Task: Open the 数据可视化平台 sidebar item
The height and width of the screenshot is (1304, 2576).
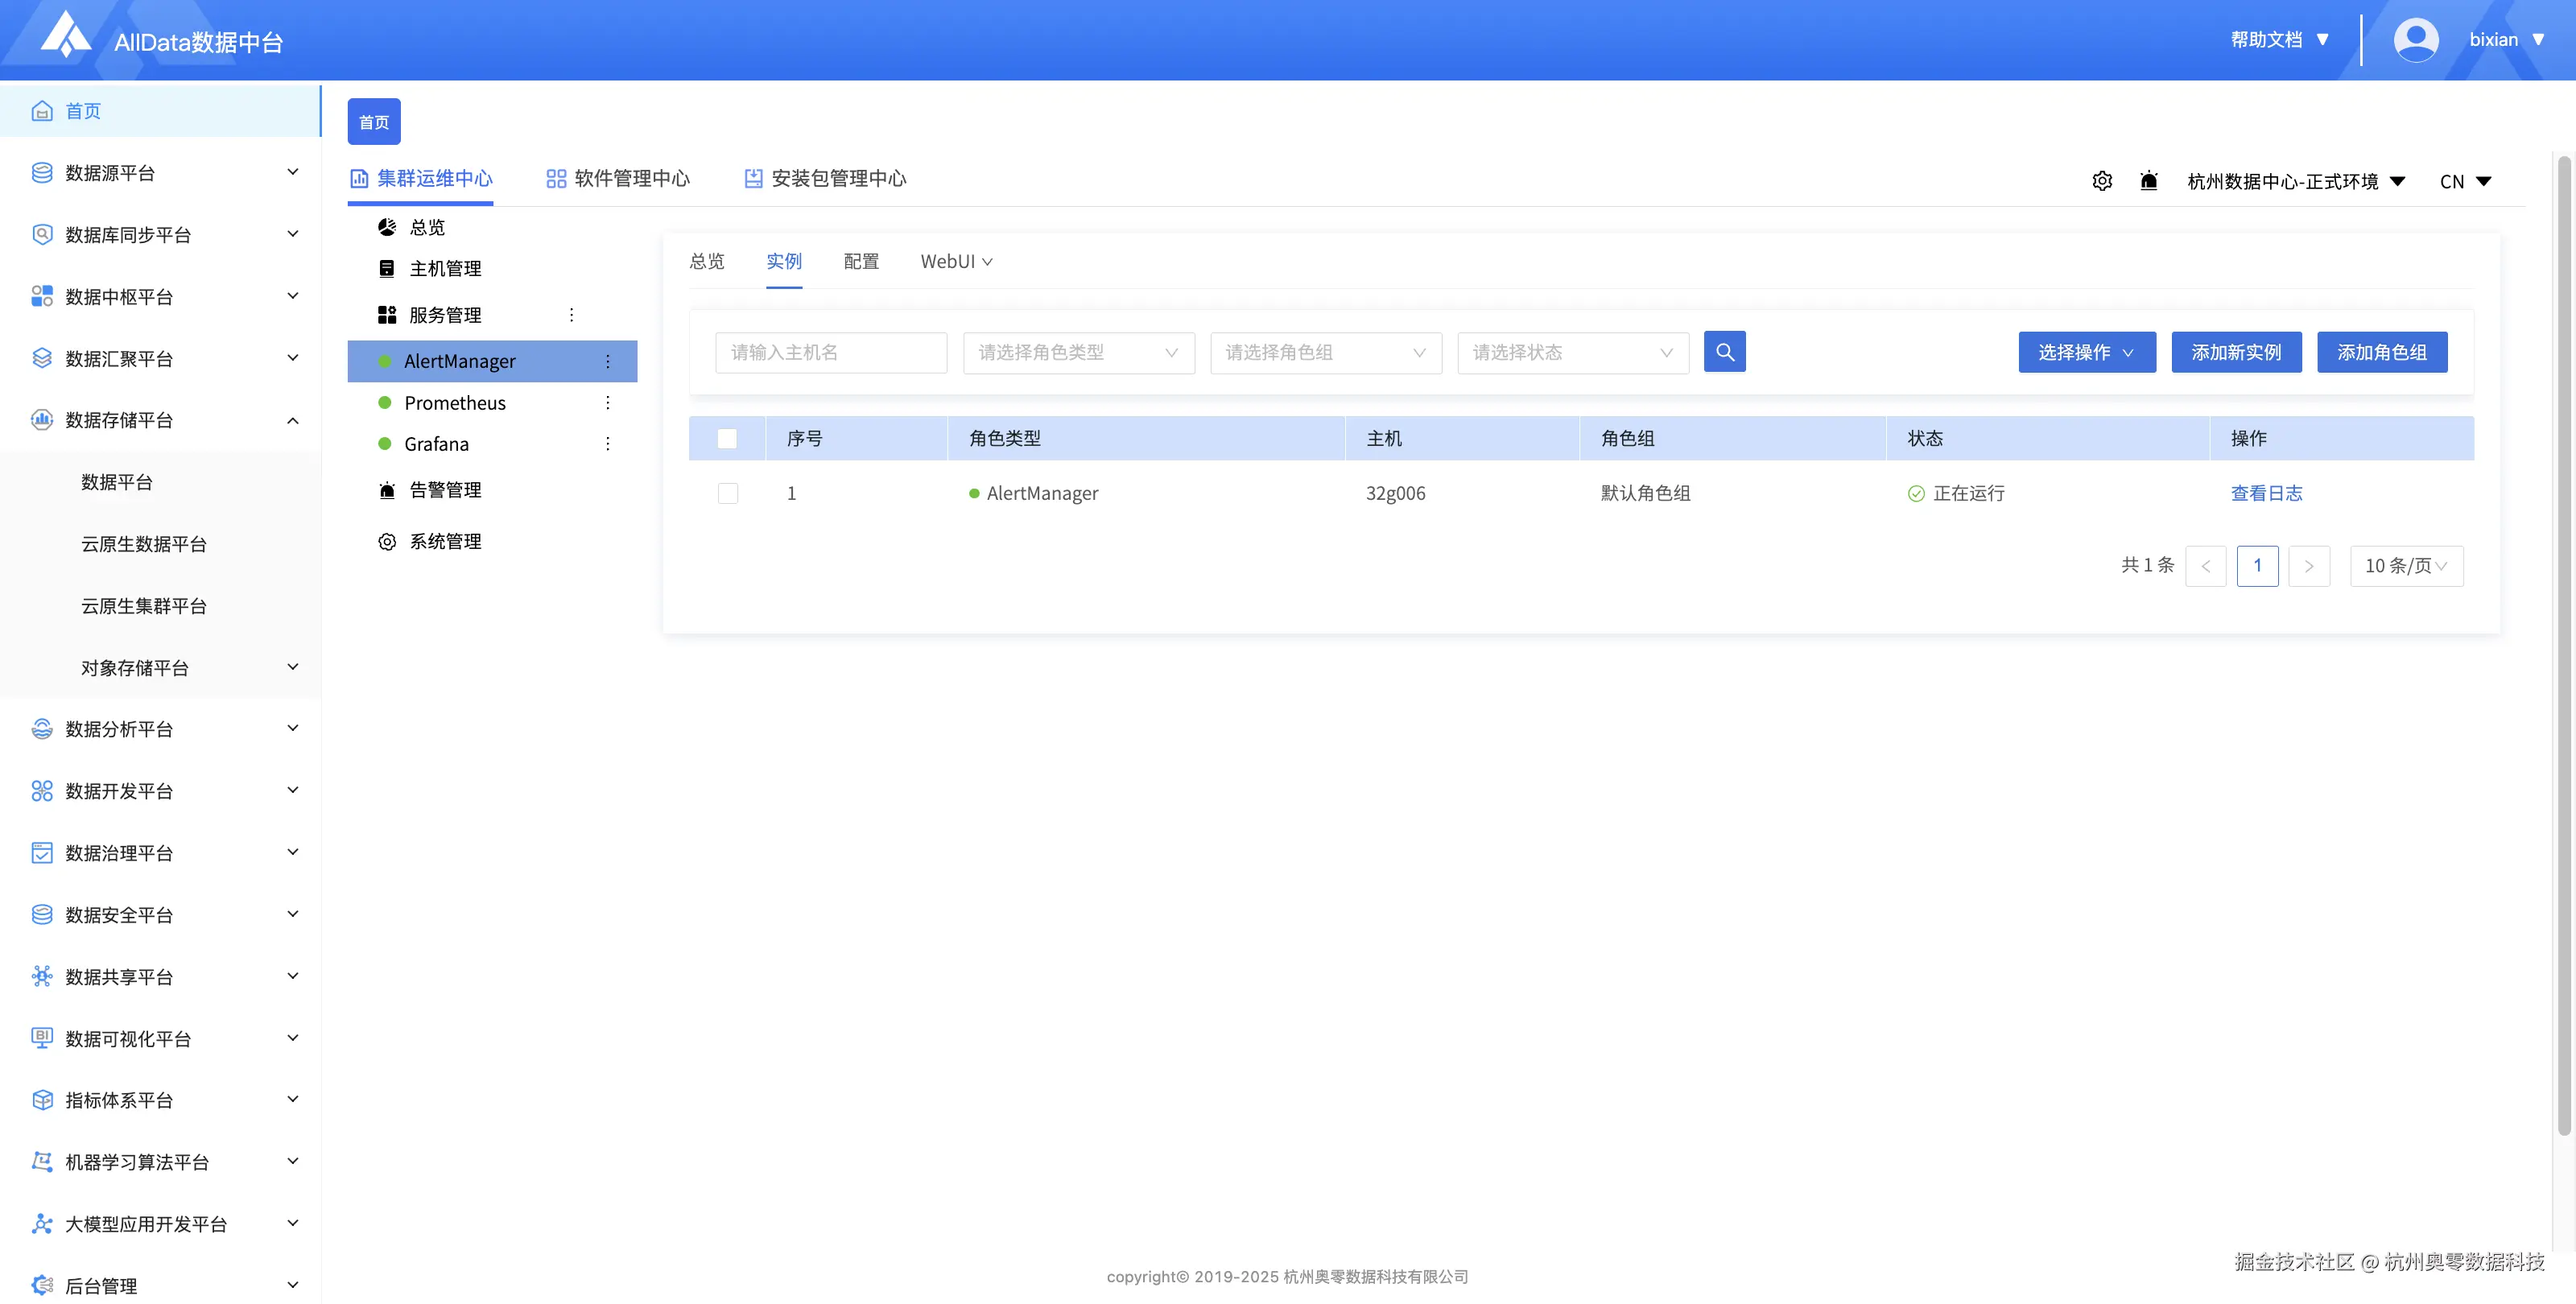Action: click(x=126, y=1038)
